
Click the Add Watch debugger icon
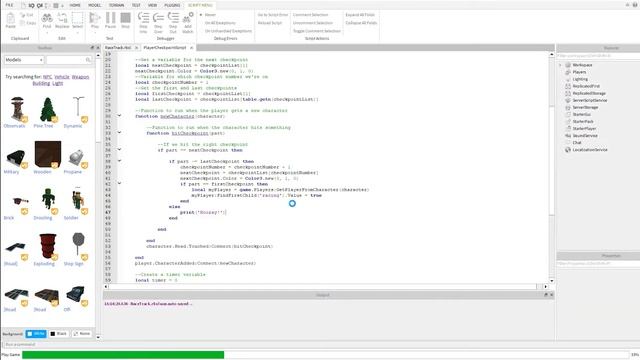(x=188, y=22)
